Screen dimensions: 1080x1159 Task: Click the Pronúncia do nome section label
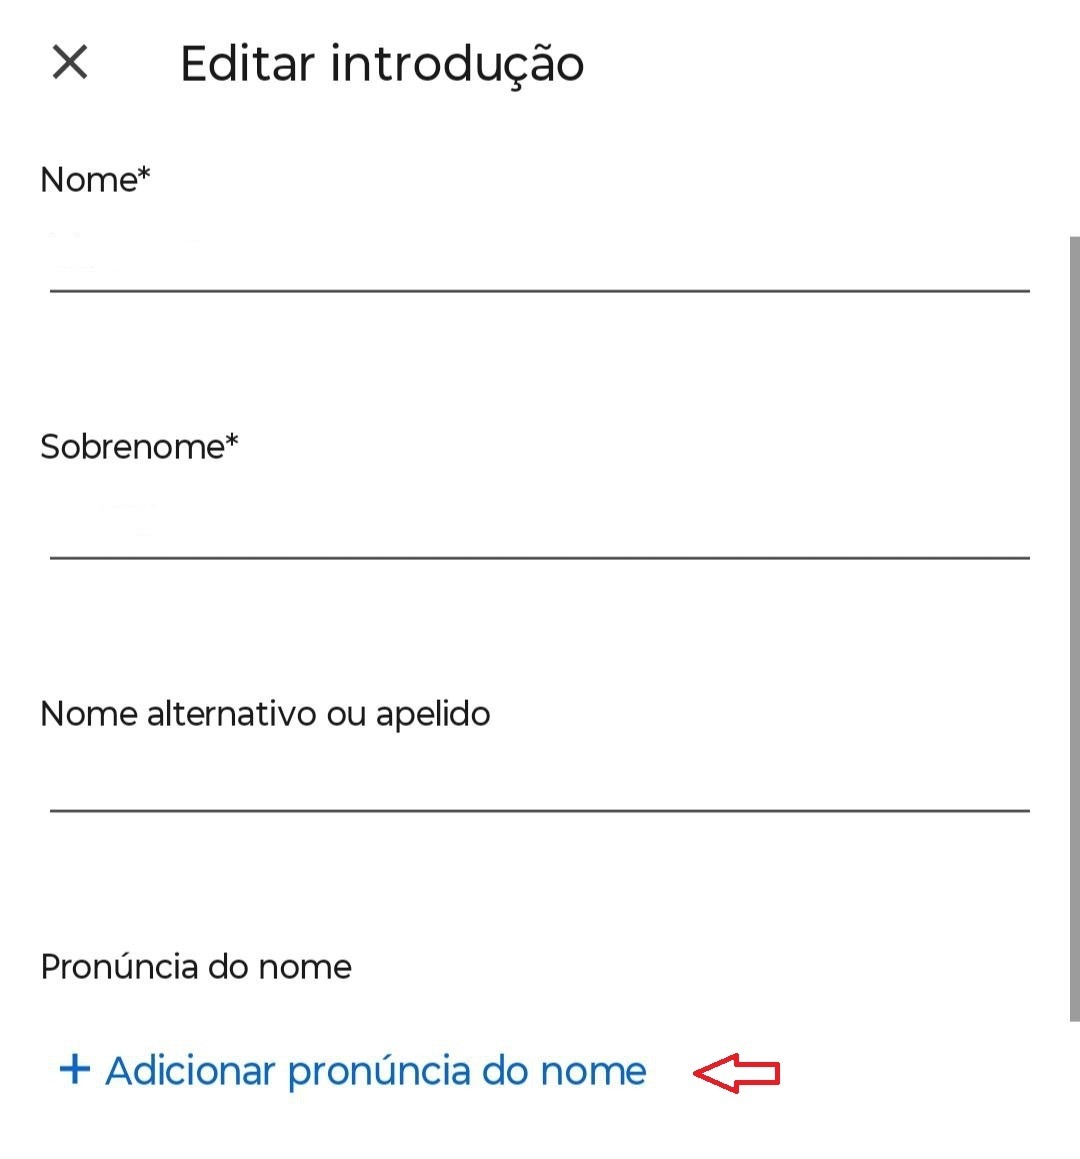click(196, 967)
